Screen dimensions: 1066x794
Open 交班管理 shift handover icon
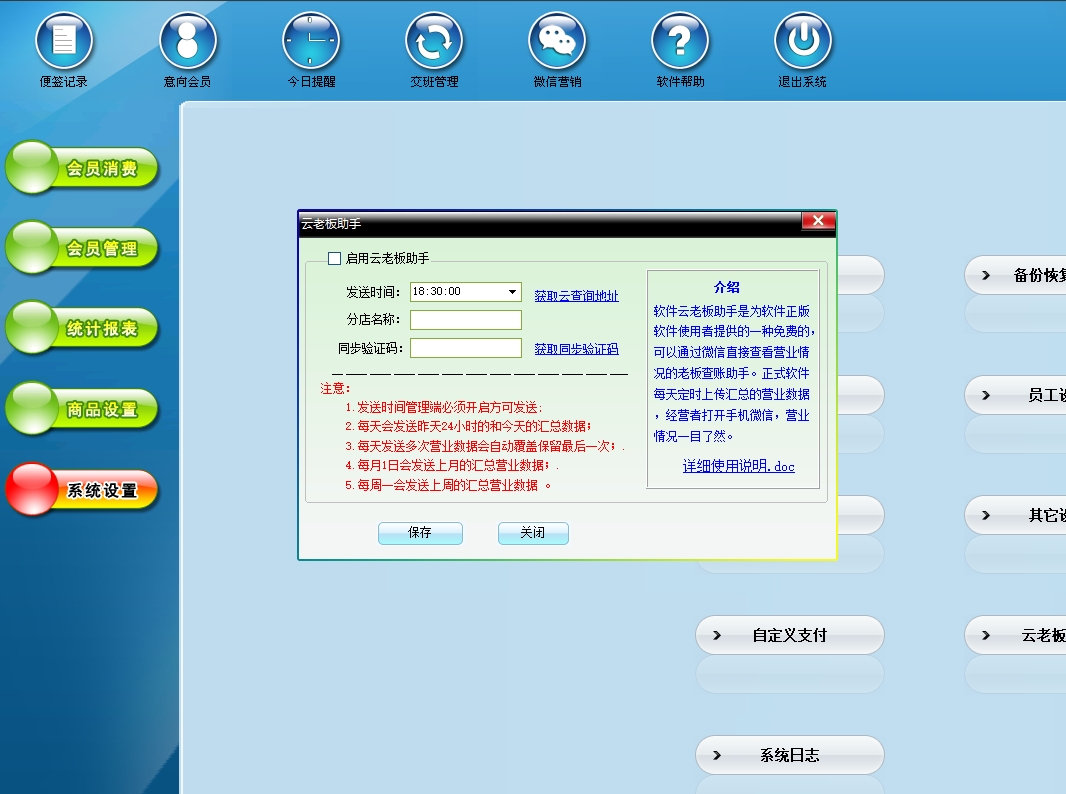[434, 42]
